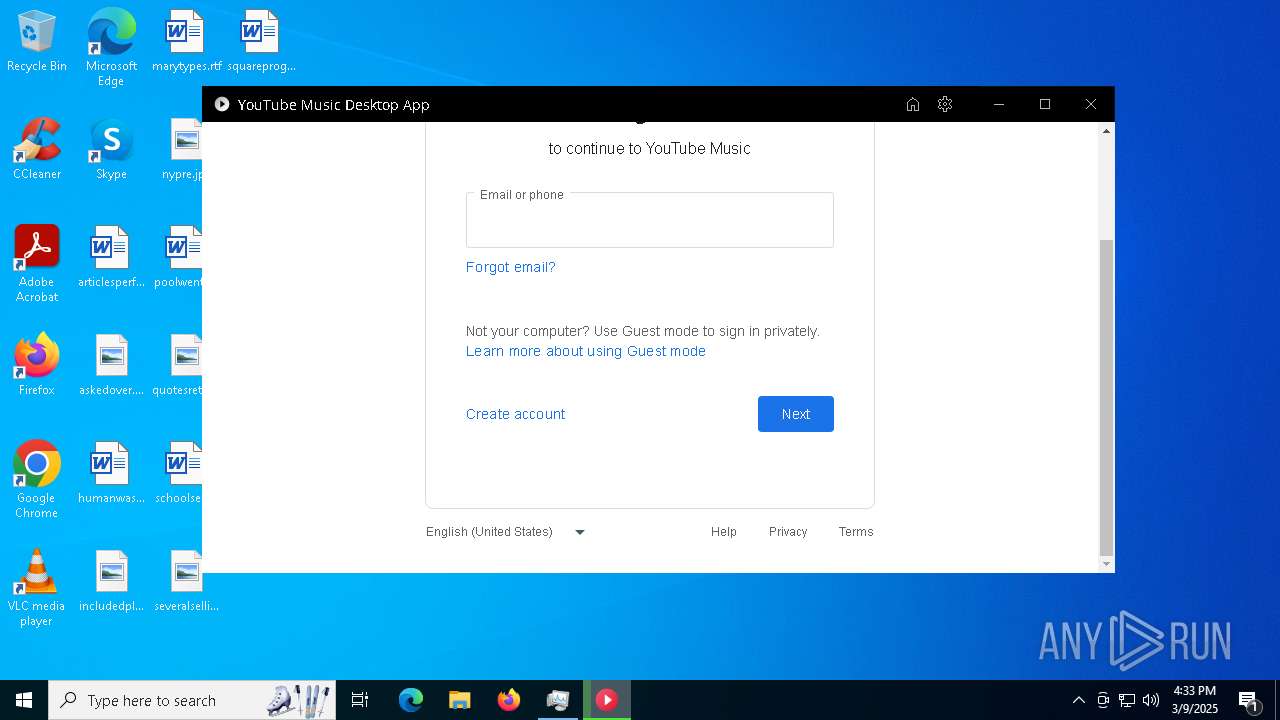1280x720 pixels.
Task: Select the Microsoft Edge desktop shortcut
Action: [x=111, y=48]
